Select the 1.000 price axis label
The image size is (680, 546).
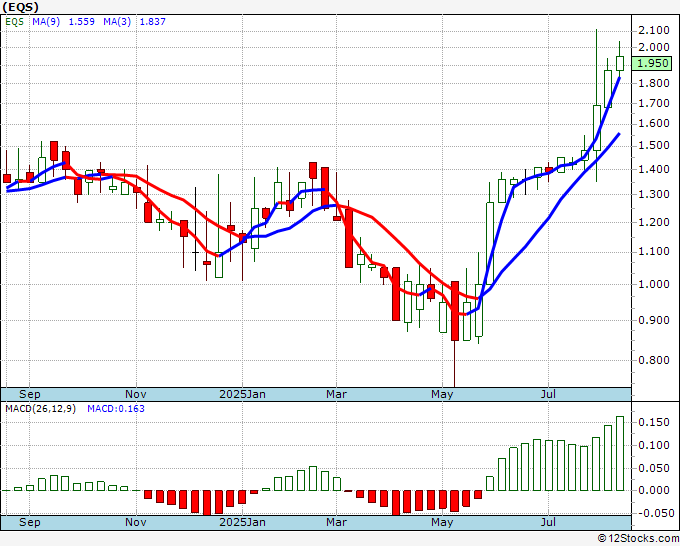tap(654, 284)
